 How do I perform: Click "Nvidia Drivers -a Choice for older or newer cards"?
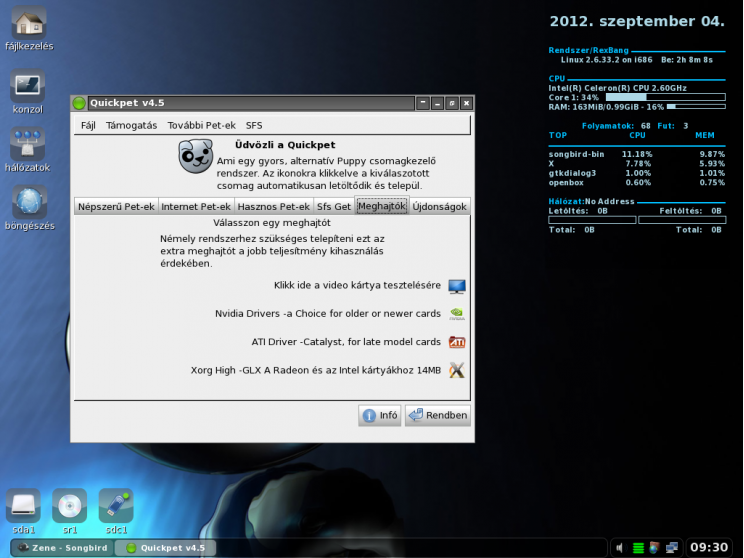(x=328, y=314)
